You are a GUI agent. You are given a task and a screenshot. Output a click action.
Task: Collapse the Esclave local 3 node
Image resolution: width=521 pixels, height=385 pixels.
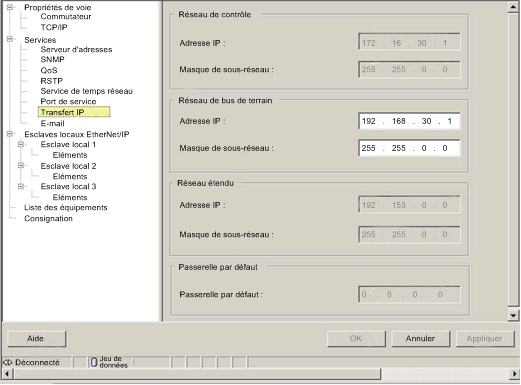21,186
